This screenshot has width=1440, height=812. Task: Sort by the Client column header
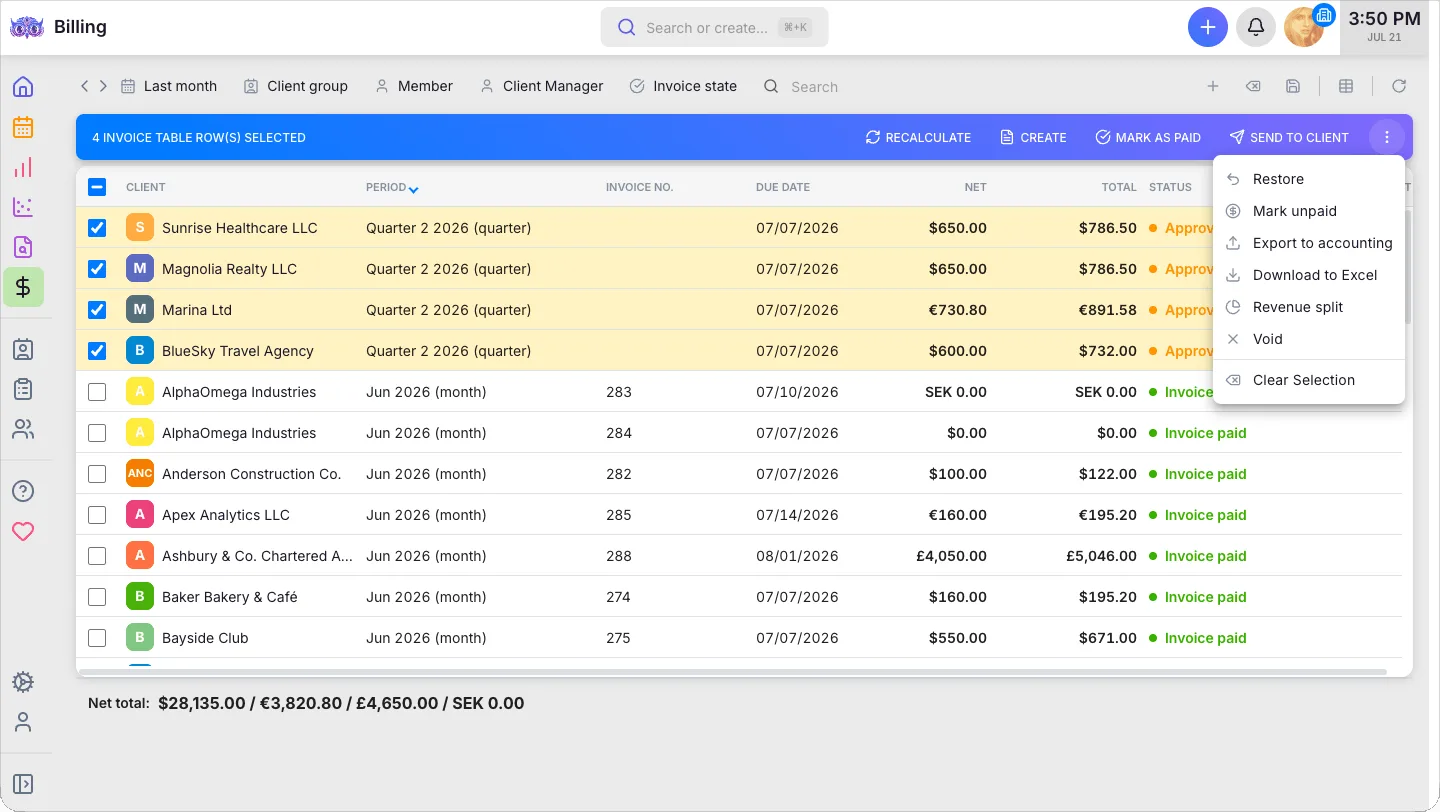coord(146,187)
